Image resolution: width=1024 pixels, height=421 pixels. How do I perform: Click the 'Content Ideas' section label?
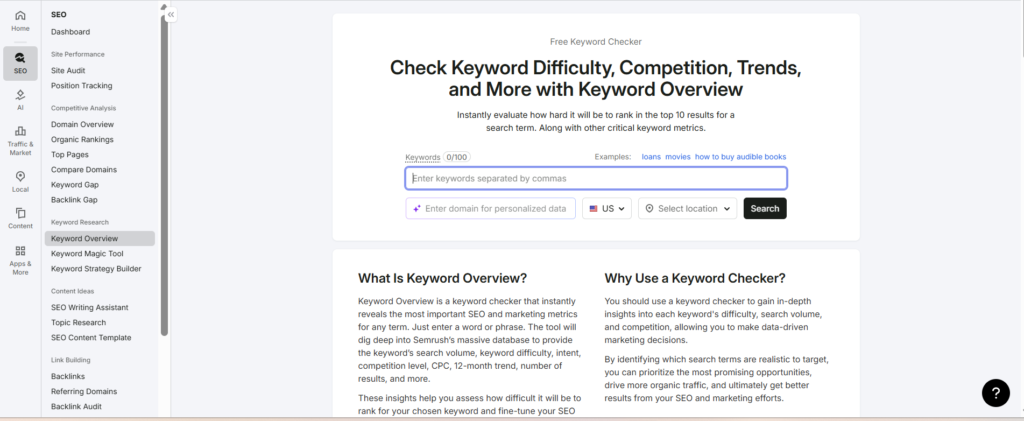[72, 291]
